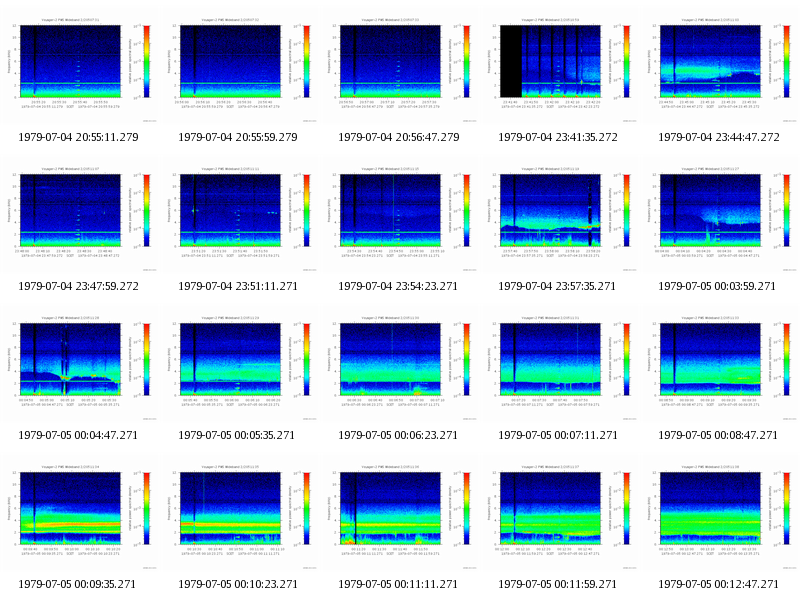The height and width of the screenshot is (596, 800).
Task: Click the 1979-07-04 23:54:23.271 caption text
Action: click(398, 286)
